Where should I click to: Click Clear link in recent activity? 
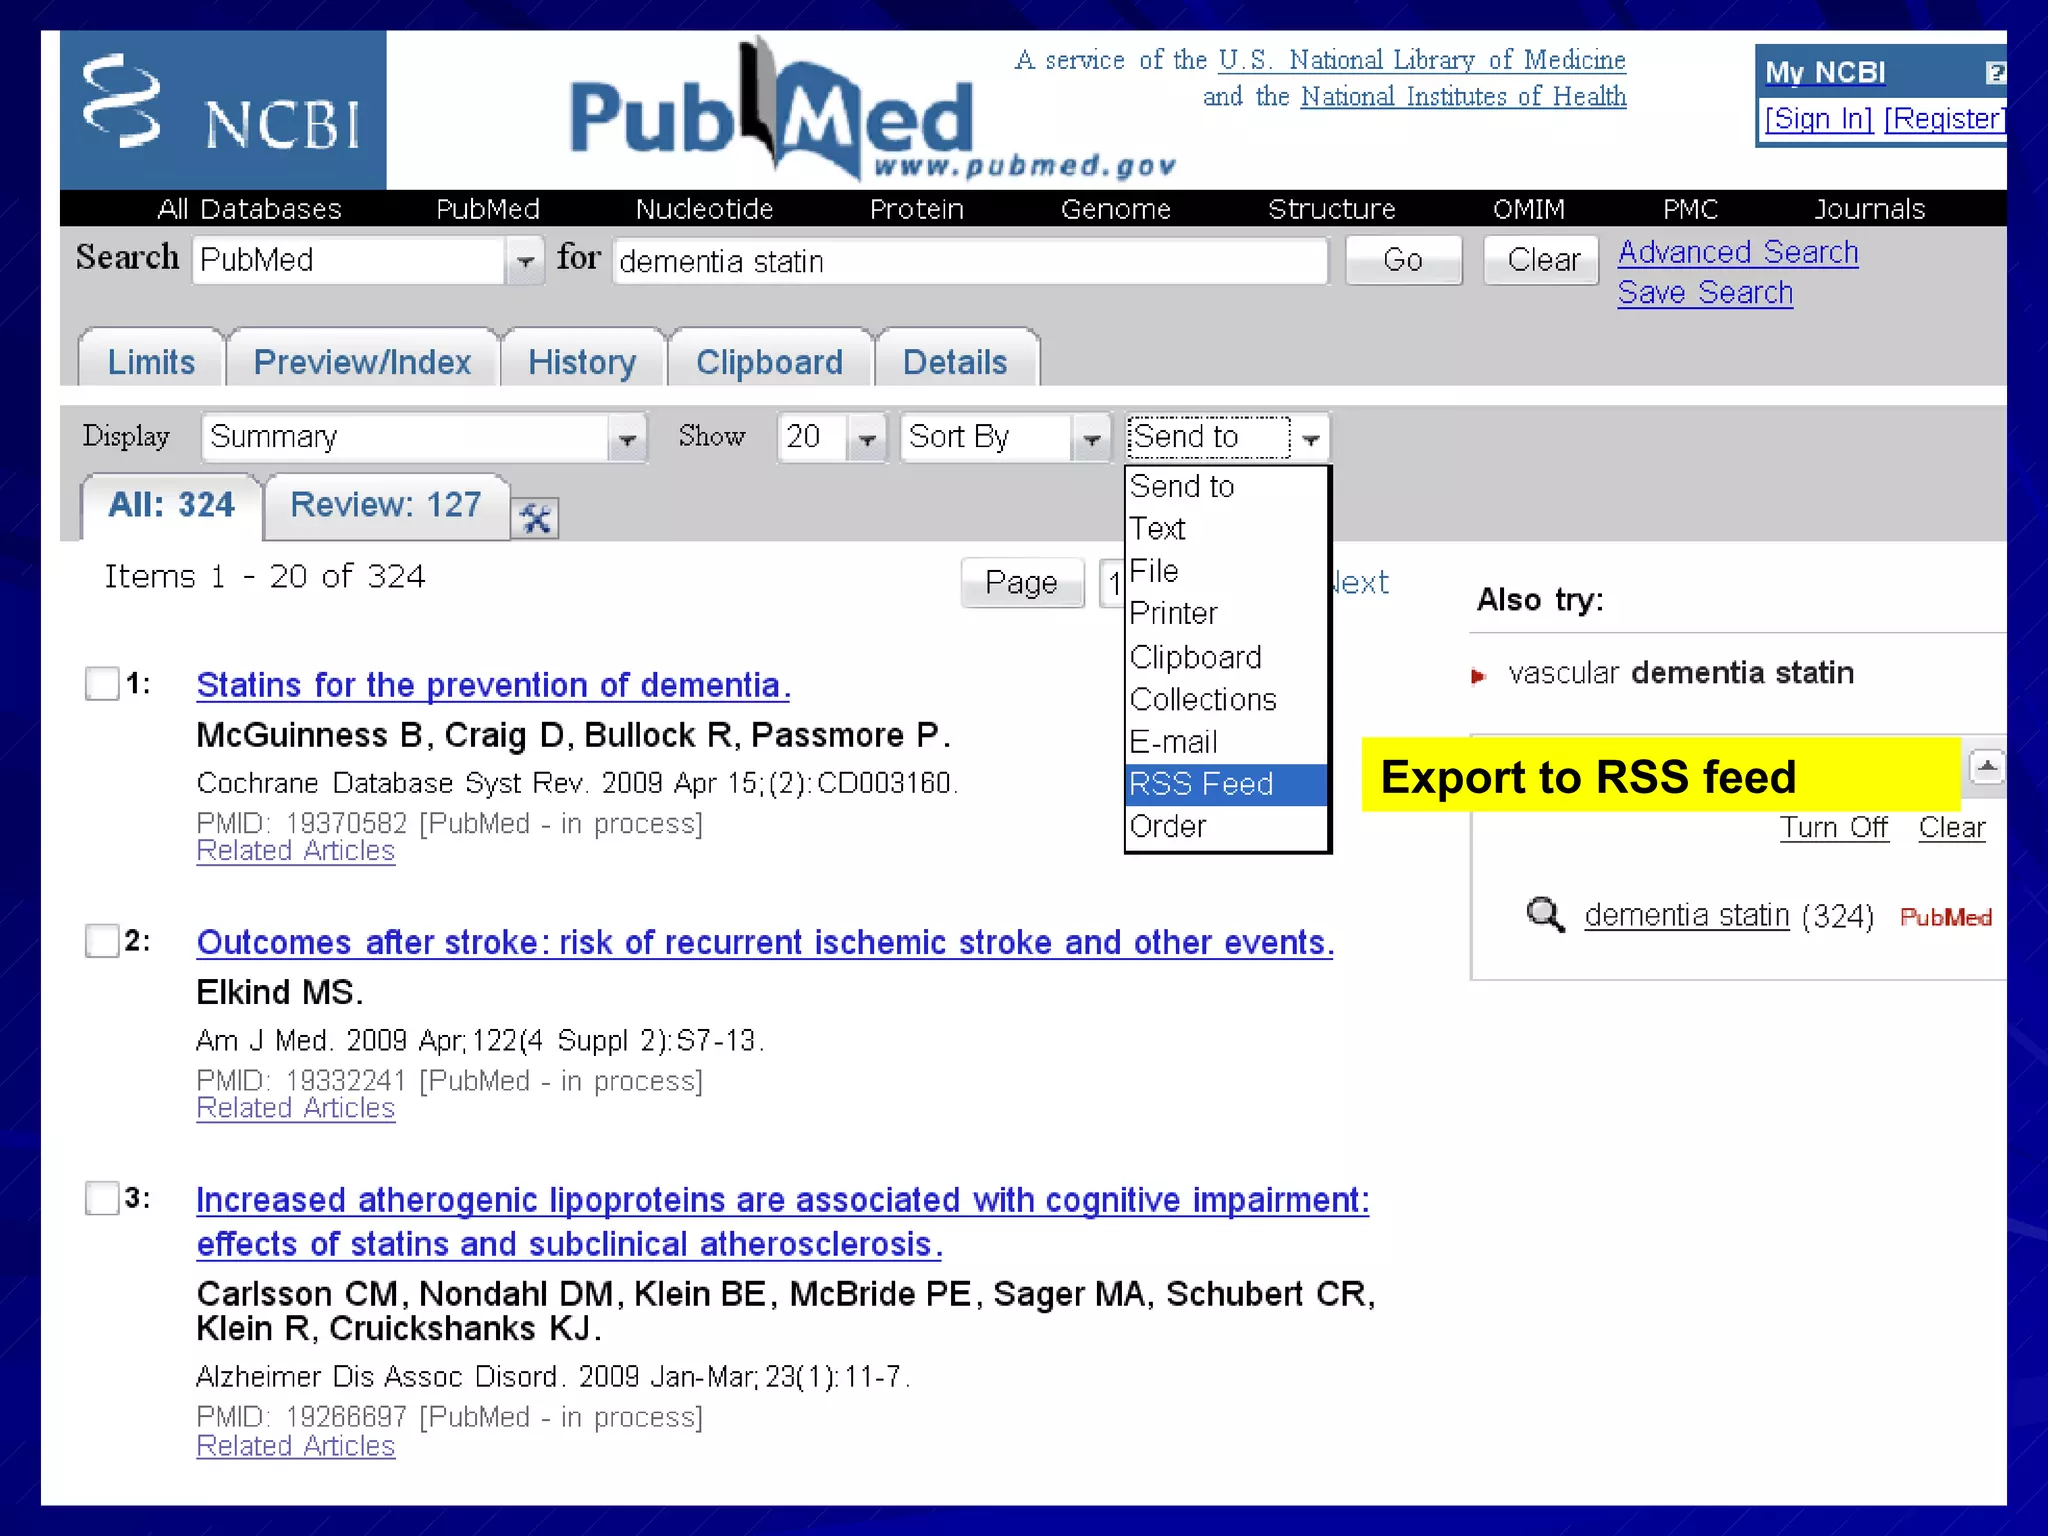[x=1951, y=828]
